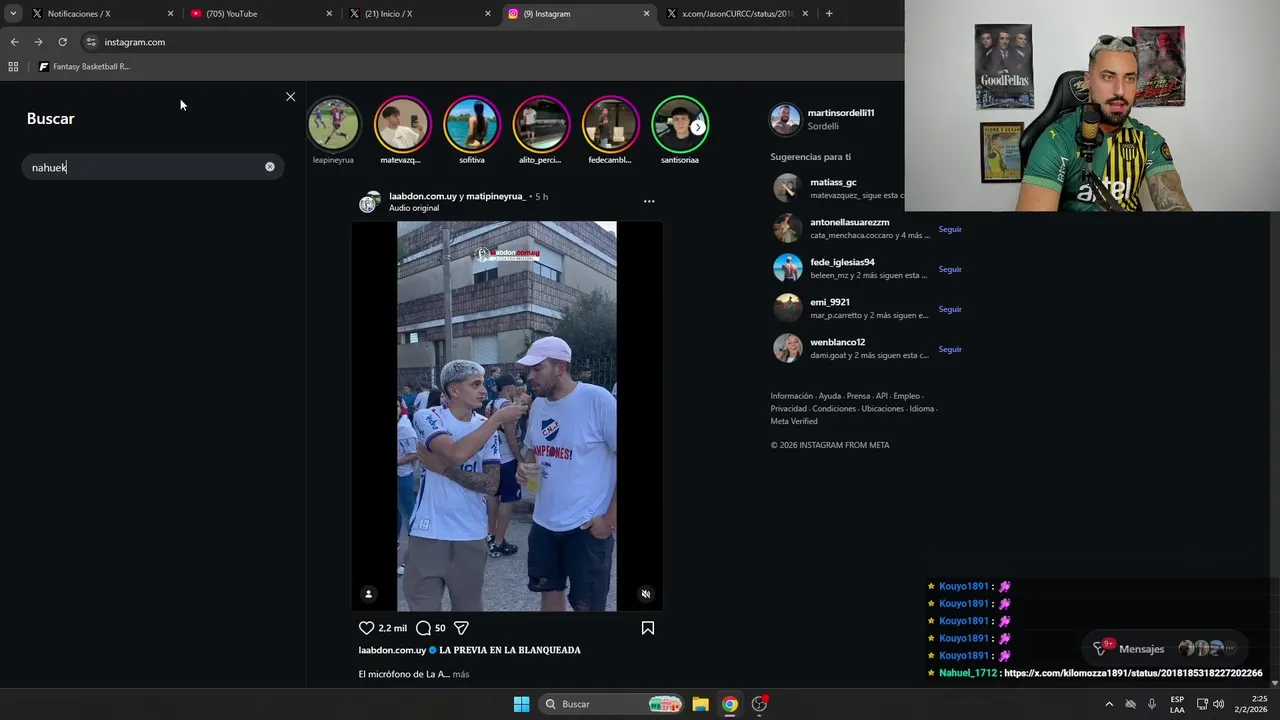1280x720 pixels.
Task: Open leapineyrua's story
Action: coord(333,124)
